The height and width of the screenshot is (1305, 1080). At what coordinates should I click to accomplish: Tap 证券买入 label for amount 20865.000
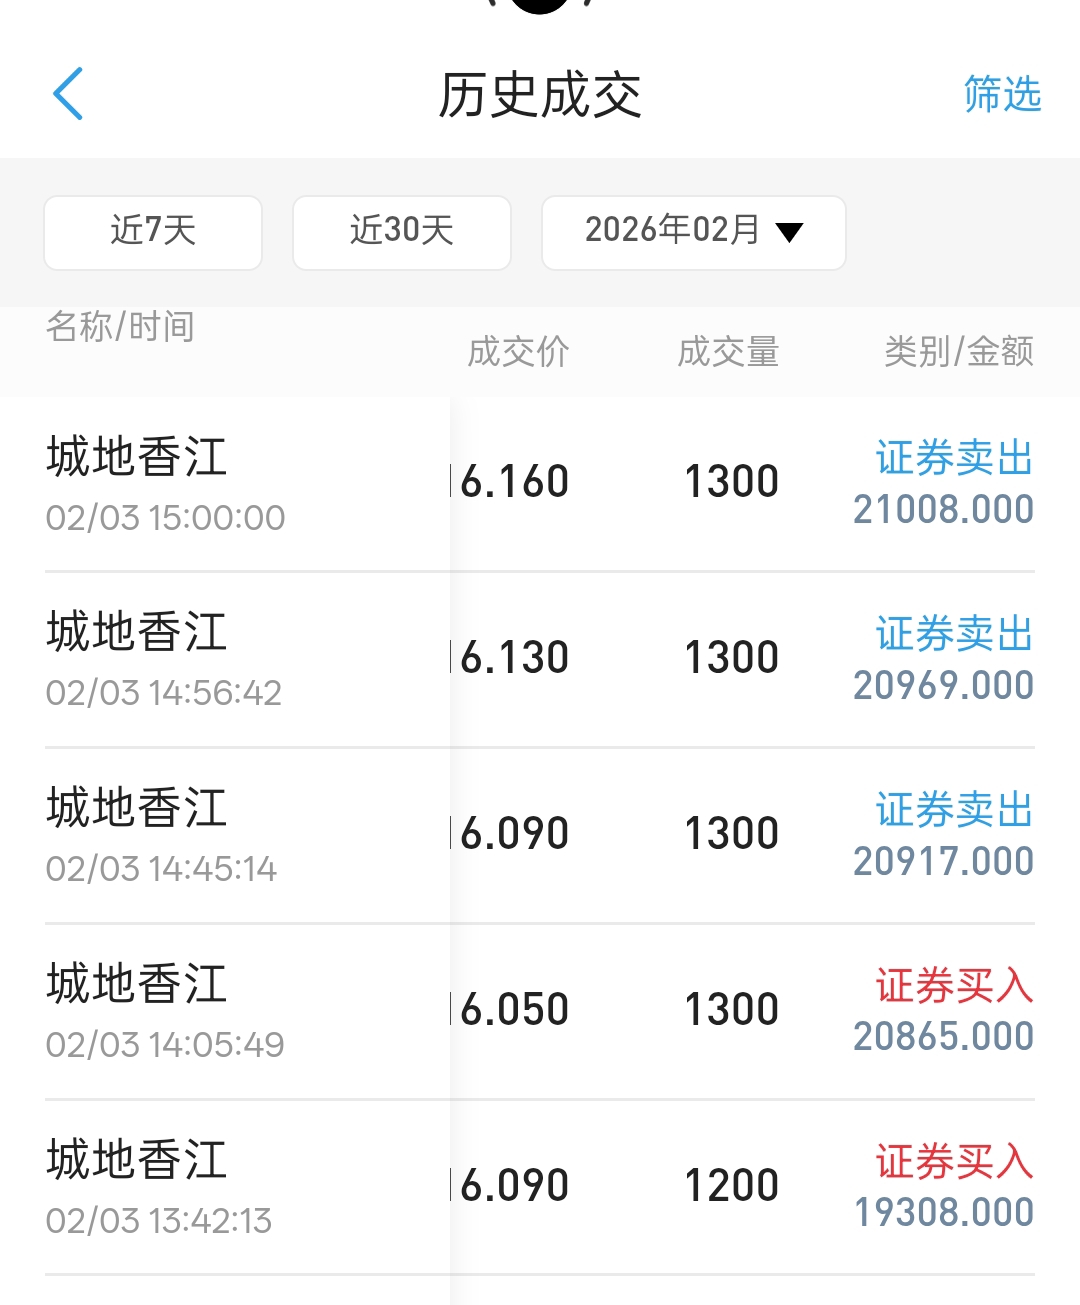coord(954,987)
